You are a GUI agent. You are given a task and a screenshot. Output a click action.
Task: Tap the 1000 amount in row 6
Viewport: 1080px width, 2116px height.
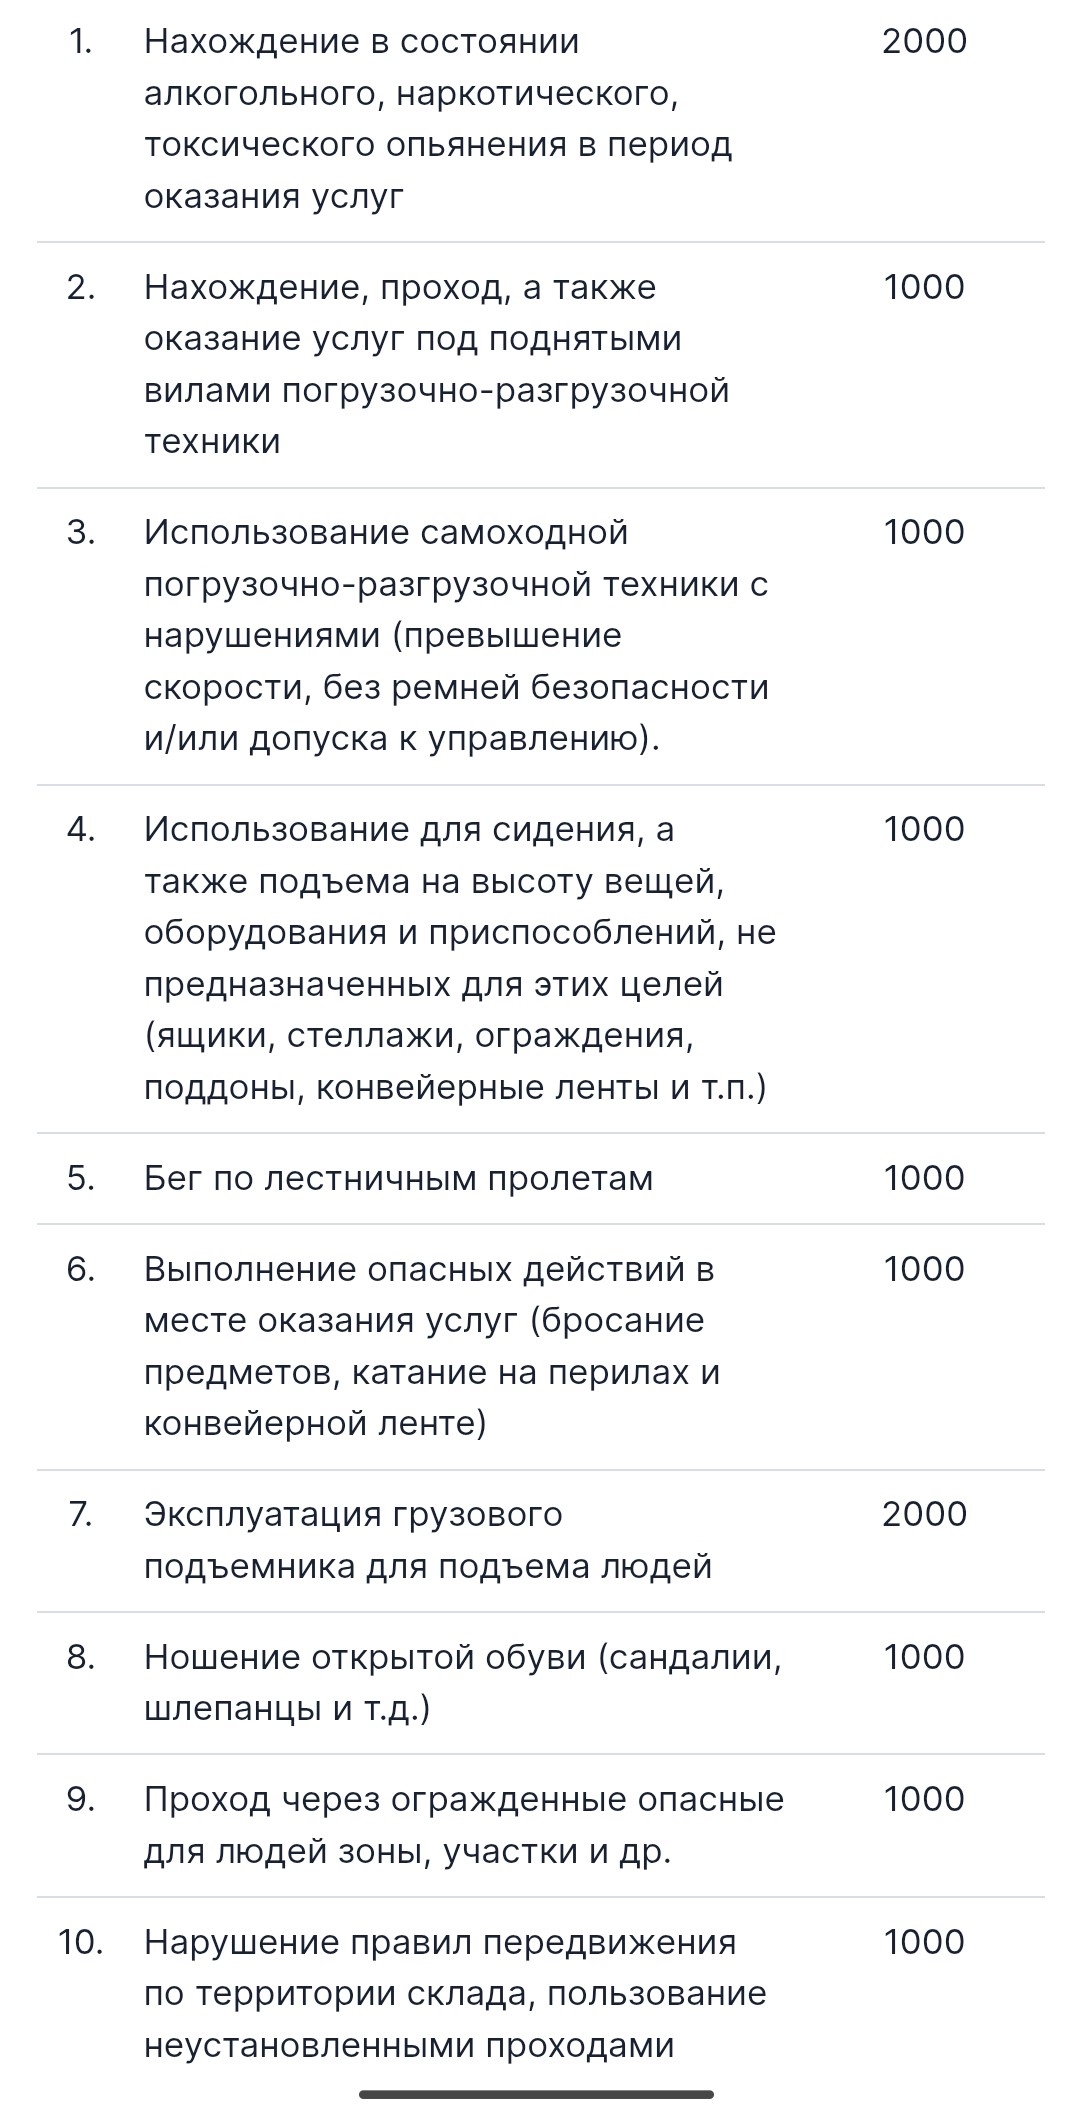pos(924,1269)
